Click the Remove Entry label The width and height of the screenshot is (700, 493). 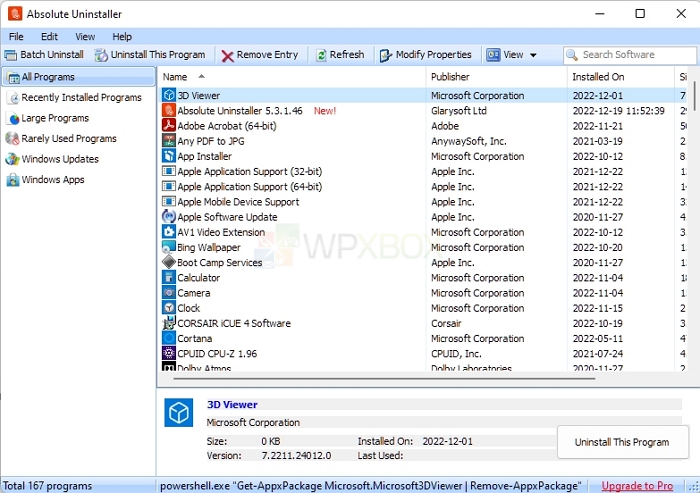click(x=267, y=54)
